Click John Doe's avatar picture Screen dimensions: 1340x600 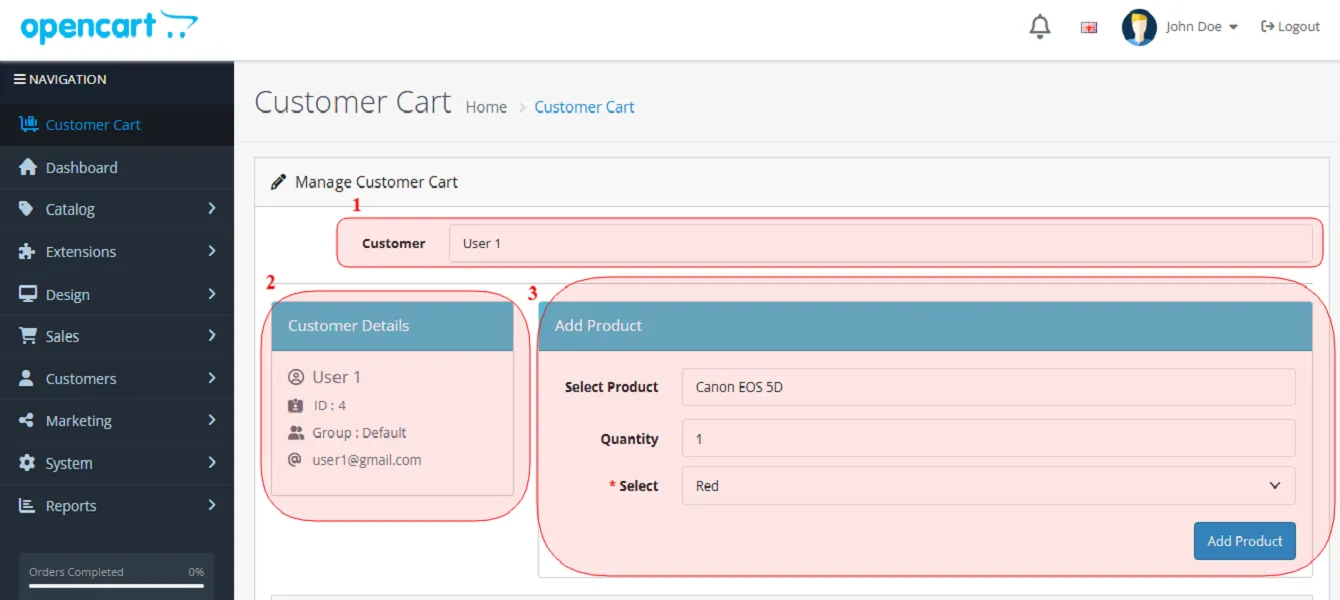(1139, 27)
